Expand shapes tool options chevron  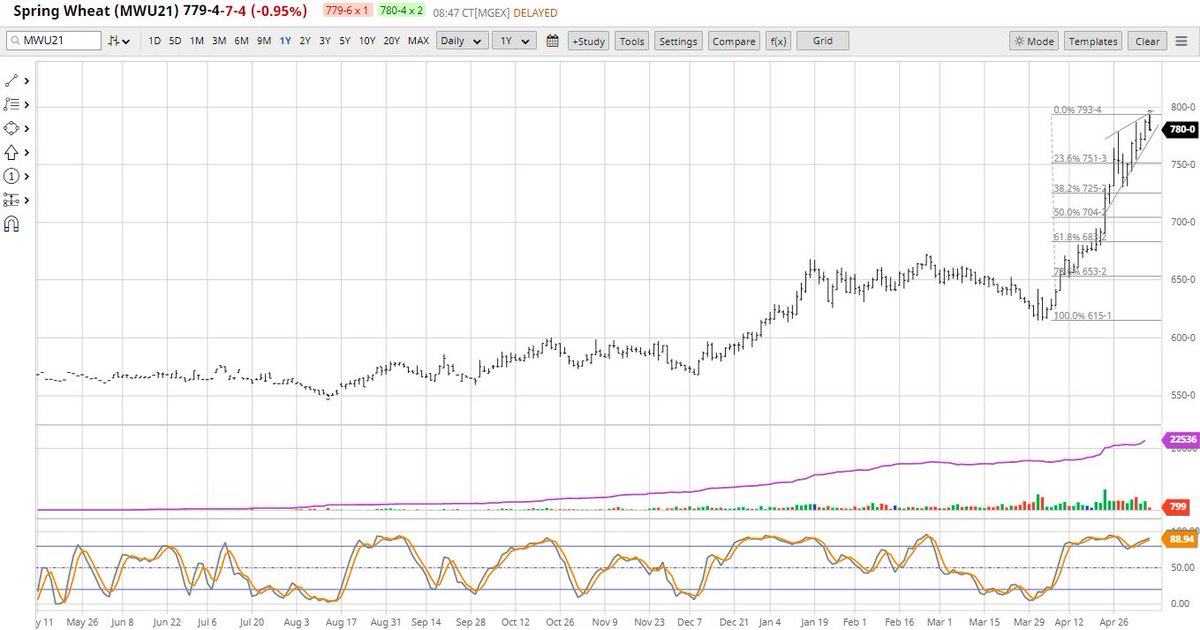click(27, 128)
